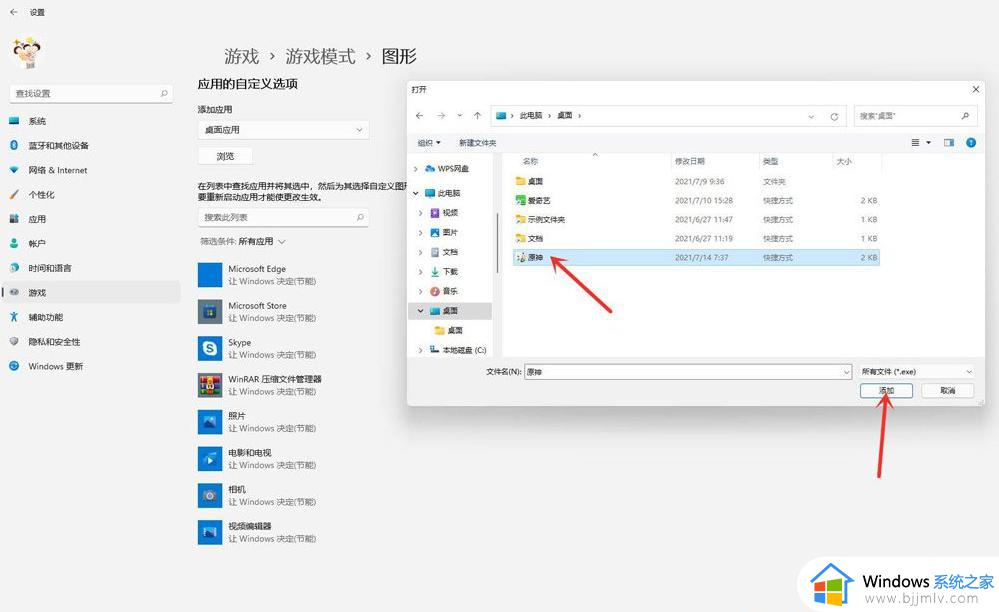Viewport: 999px width, 612px height.
Task: Select the Microsoft Store app icon
Action: (x=210, y=311)
